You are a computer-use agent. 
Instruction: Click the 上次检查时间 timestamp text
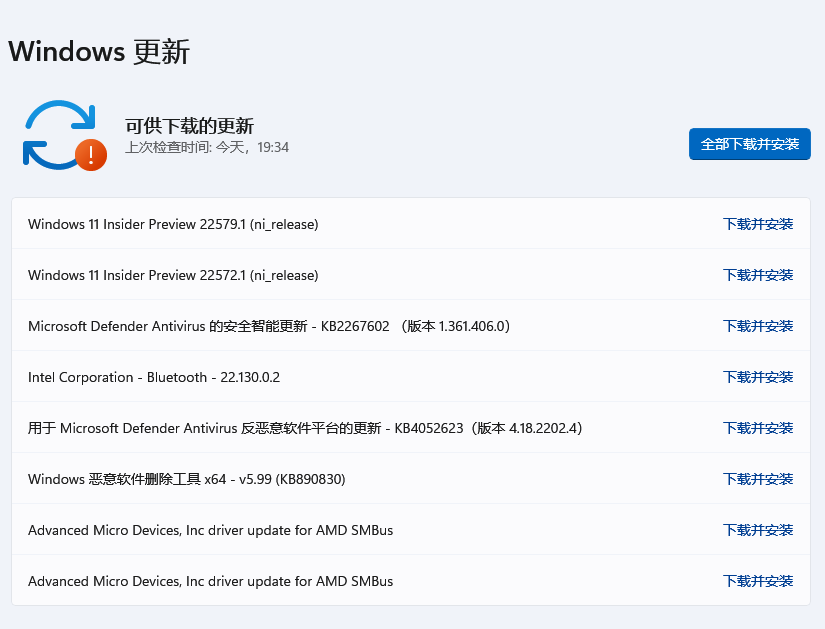point(207,147)
